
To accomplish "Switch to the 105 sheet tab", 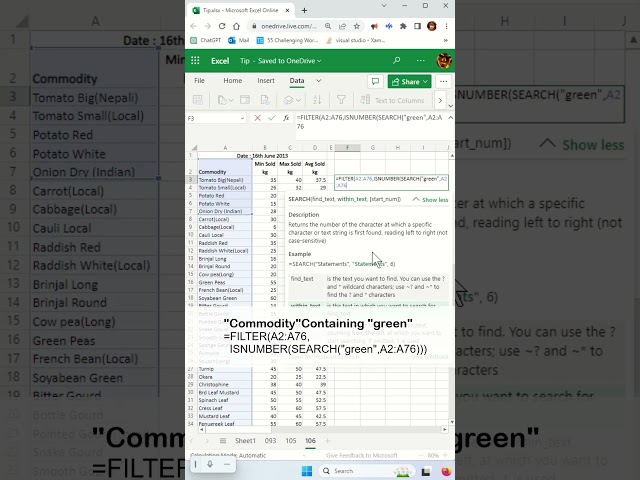I will click(x=291, y=441).
